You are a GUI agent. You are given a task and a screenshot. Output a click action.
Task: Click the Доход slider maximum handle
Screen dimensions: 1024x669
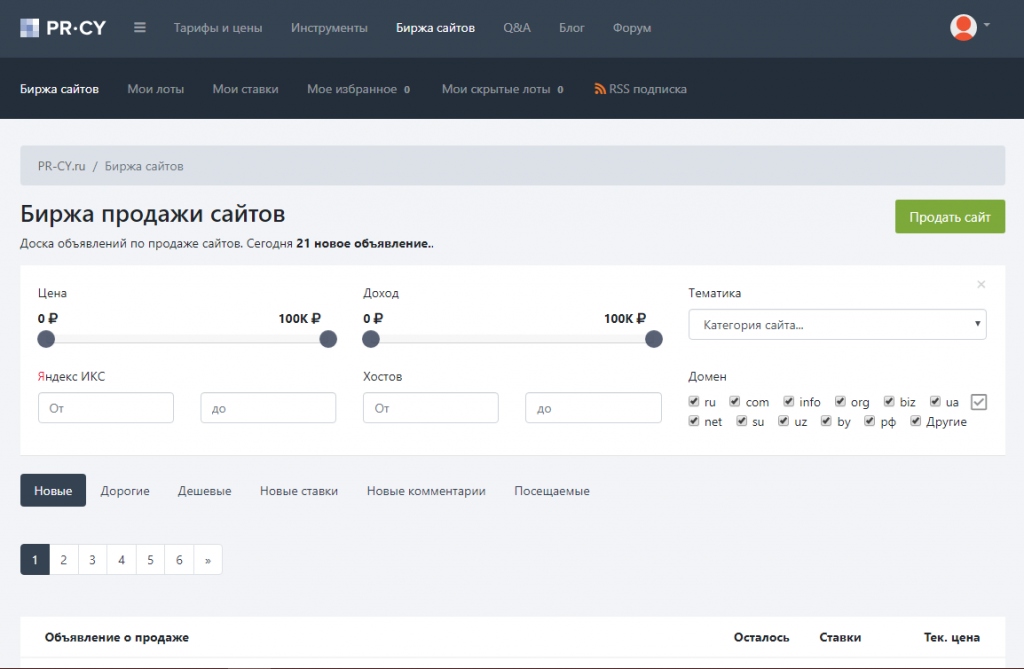pos(654,339)
